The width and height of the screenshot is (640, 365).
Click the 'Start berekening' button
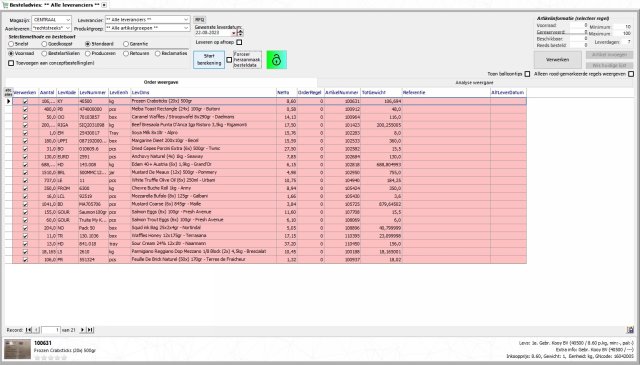tap(209, 60)
